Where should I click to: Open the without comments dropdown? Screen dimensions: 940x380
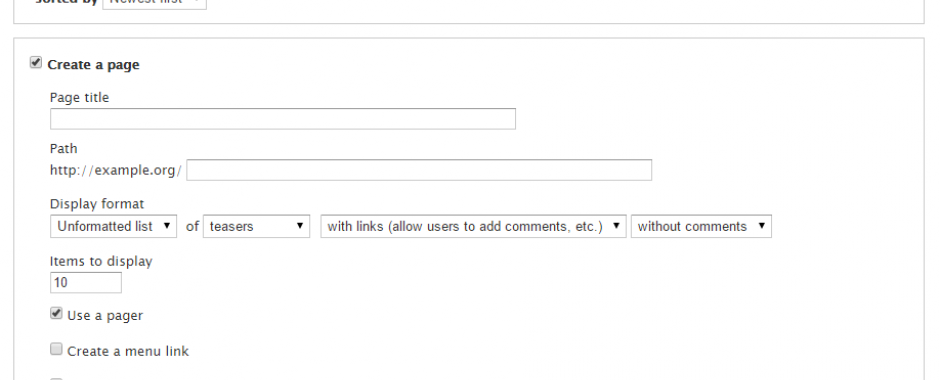[701, 227]
